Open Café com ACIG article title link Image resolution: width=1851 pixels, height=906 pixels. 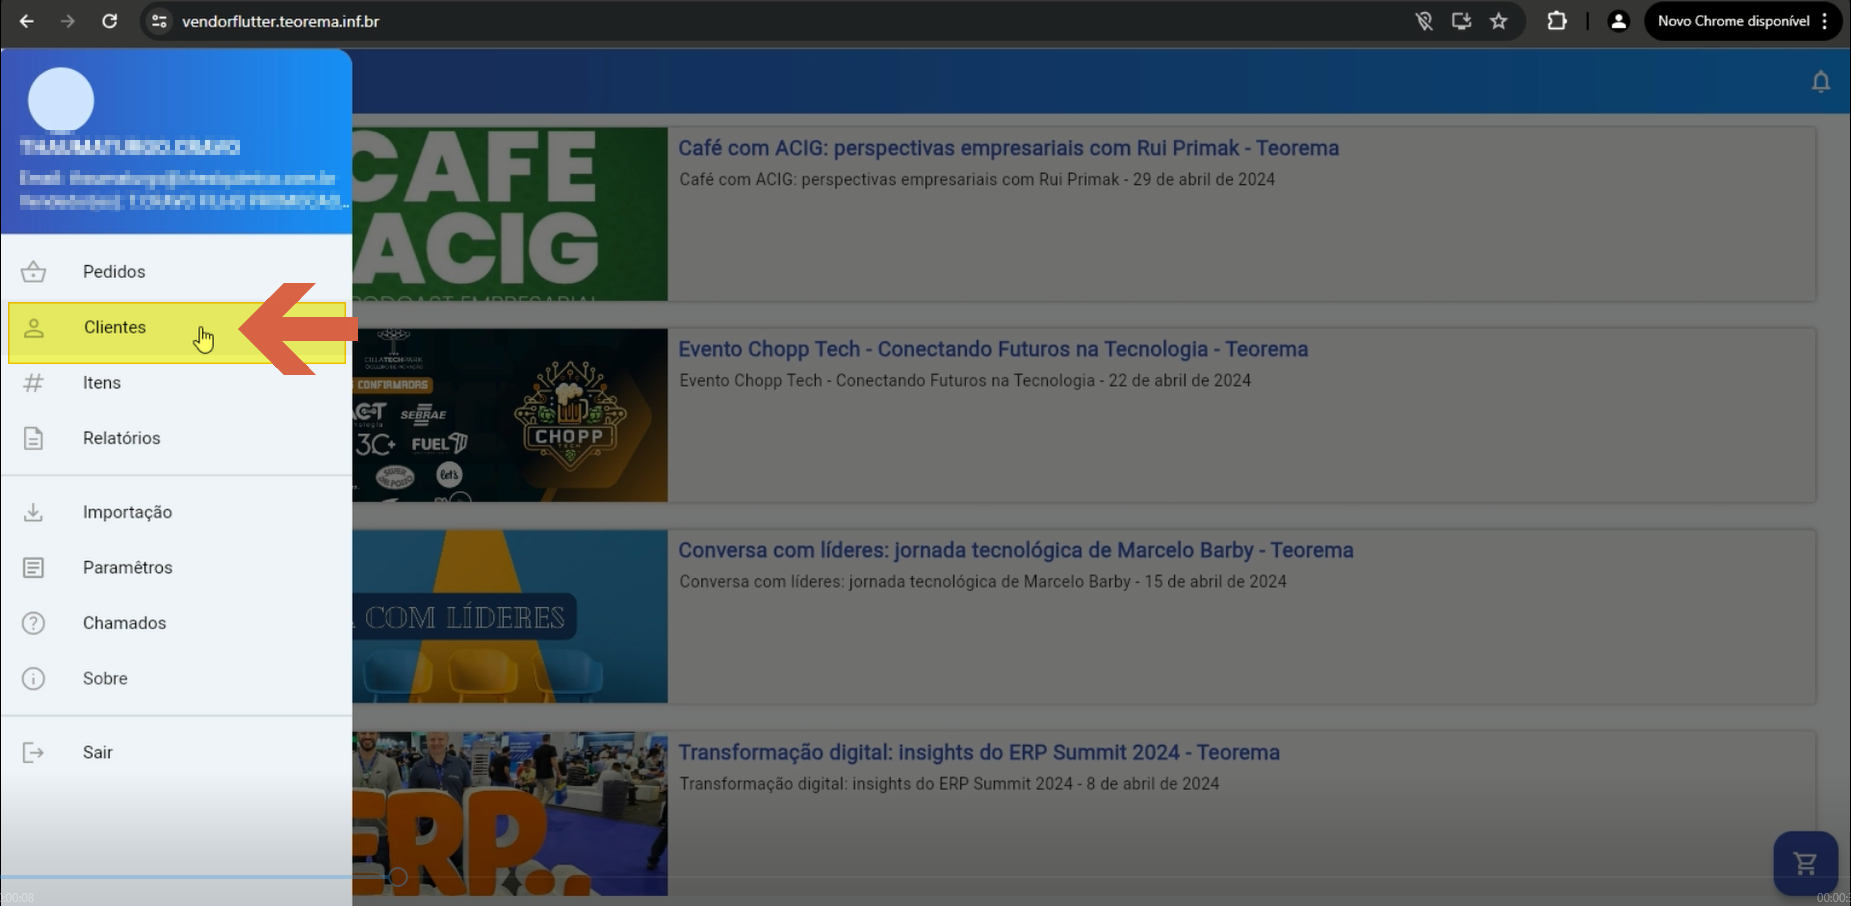click(1008, 148)
